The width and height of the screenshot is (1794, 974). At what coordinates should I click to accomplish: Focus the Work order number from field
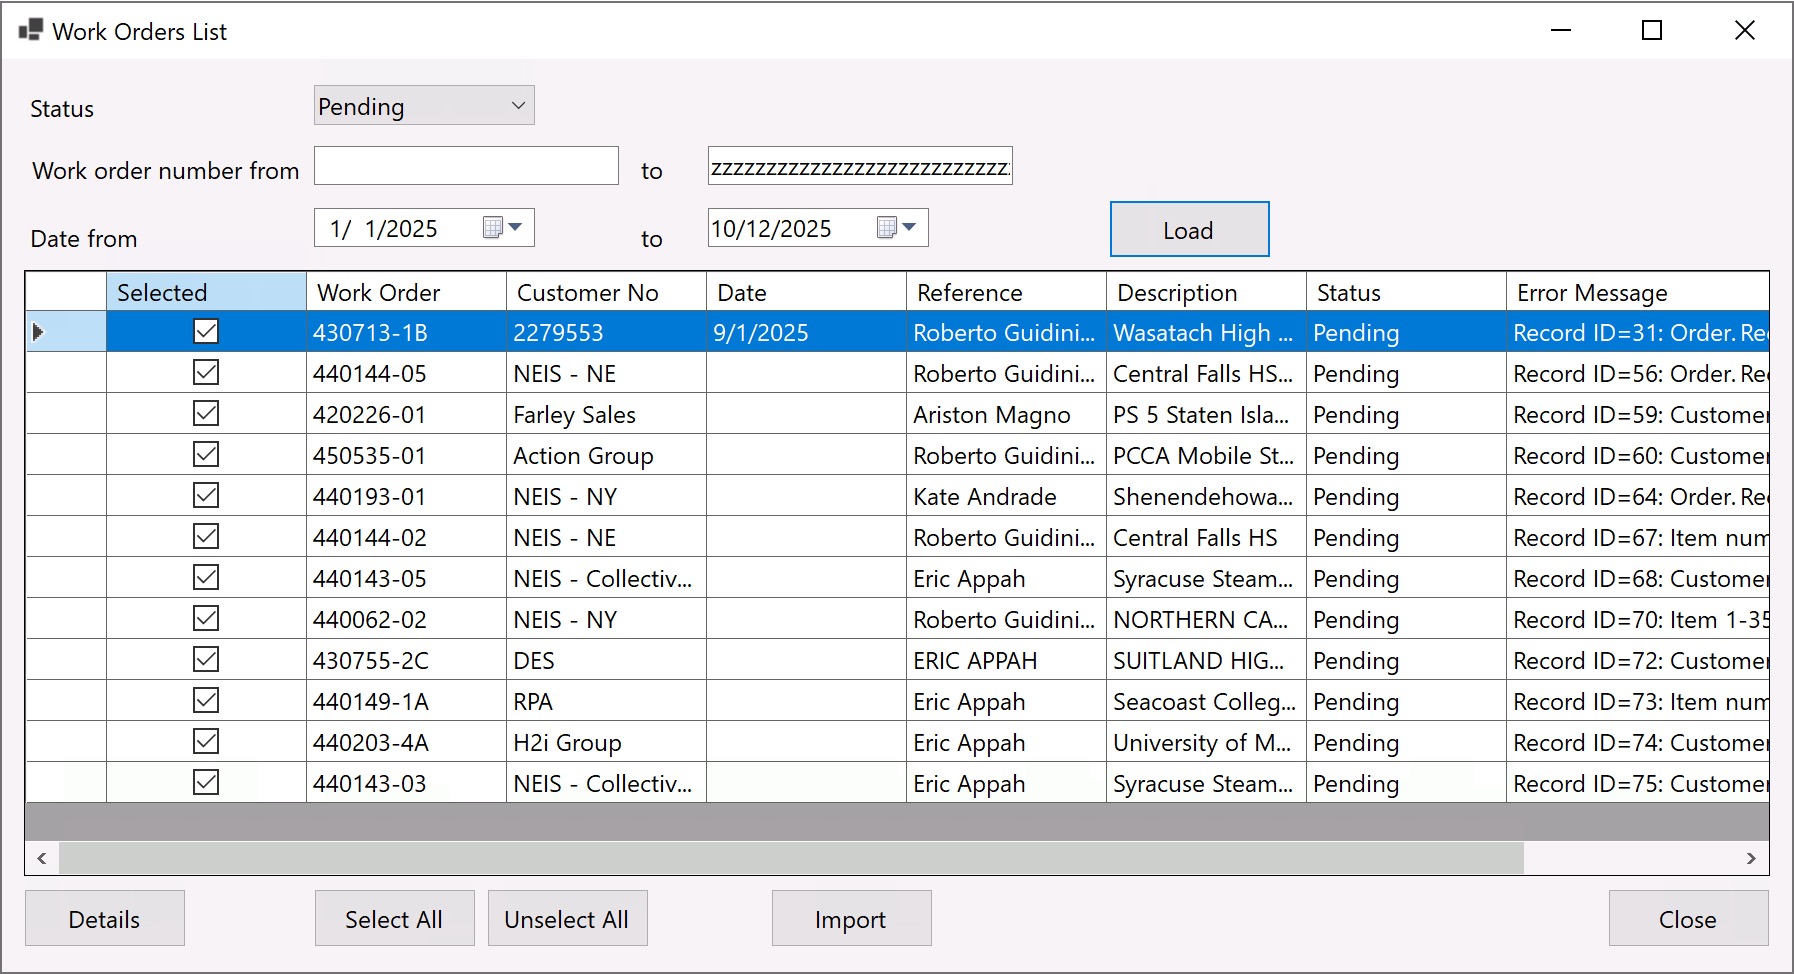click(466, 167)
